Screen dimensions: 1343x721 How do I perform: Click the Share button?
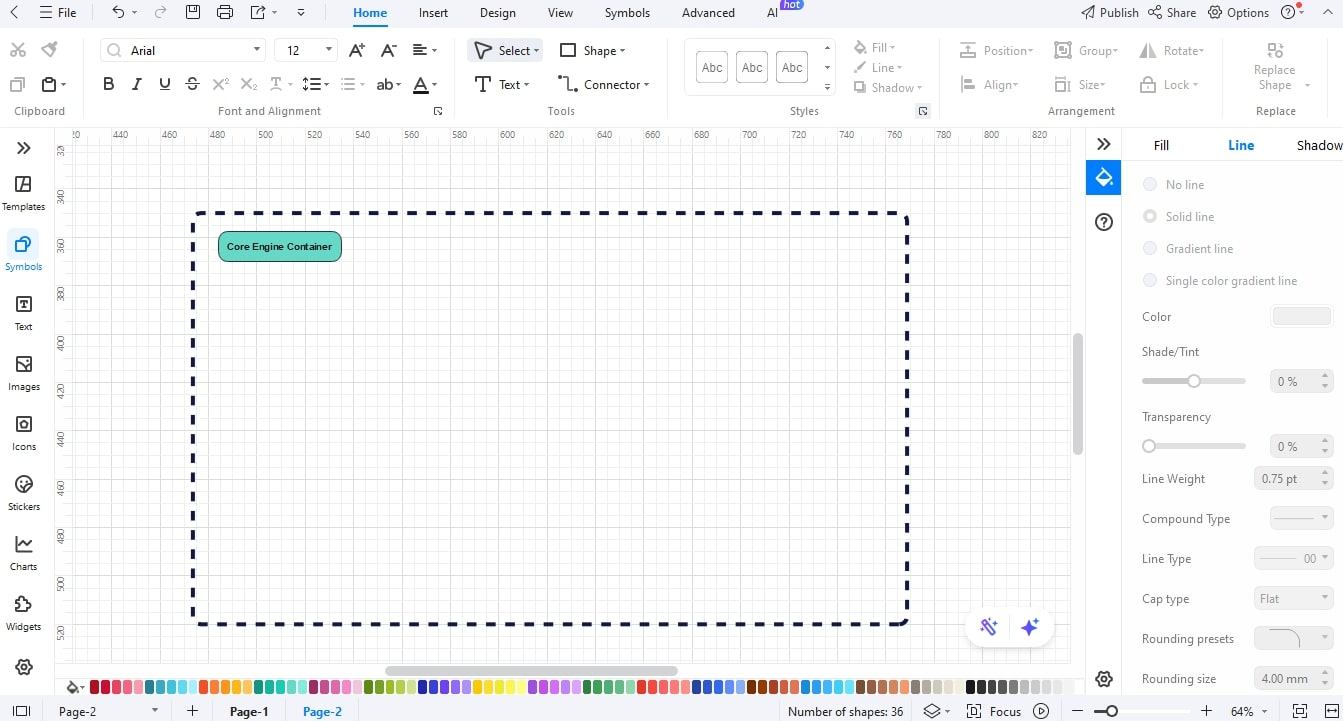pyautogui.click(x=1172, y=13)
